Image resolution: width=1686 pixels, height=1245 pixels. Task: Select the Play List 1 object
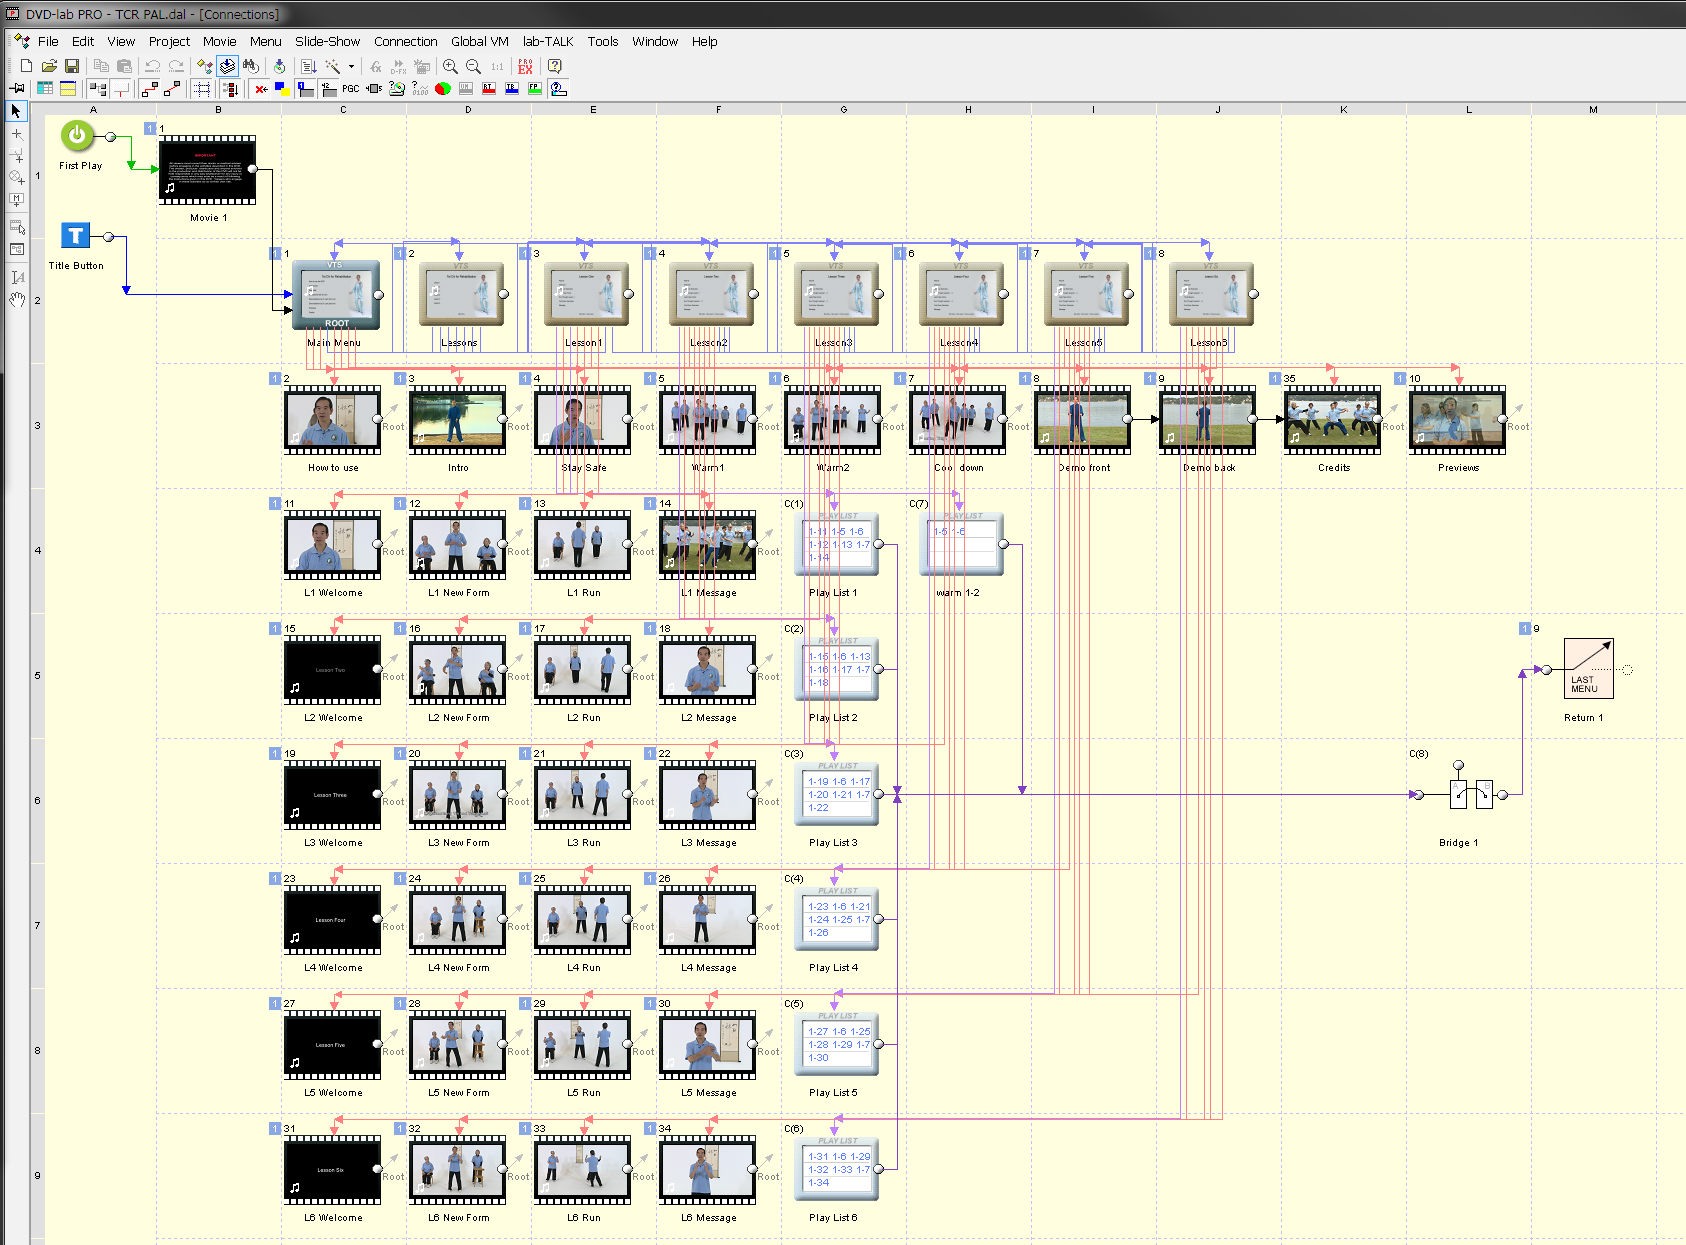837,544
